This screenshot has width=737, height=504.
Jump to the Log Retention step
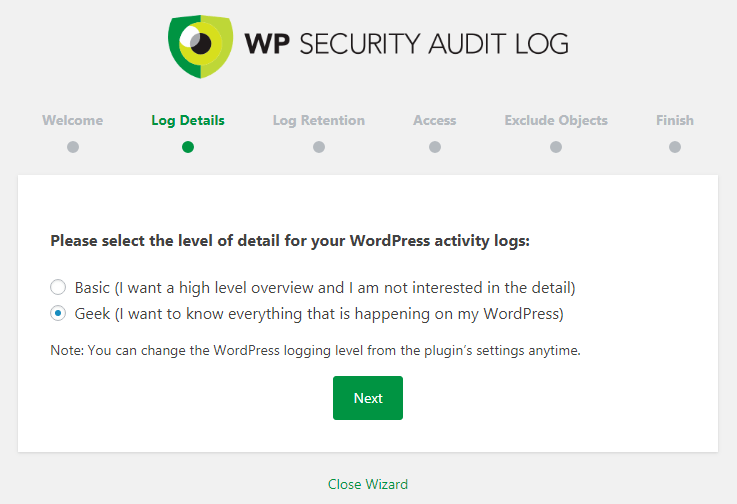(319, 121)
